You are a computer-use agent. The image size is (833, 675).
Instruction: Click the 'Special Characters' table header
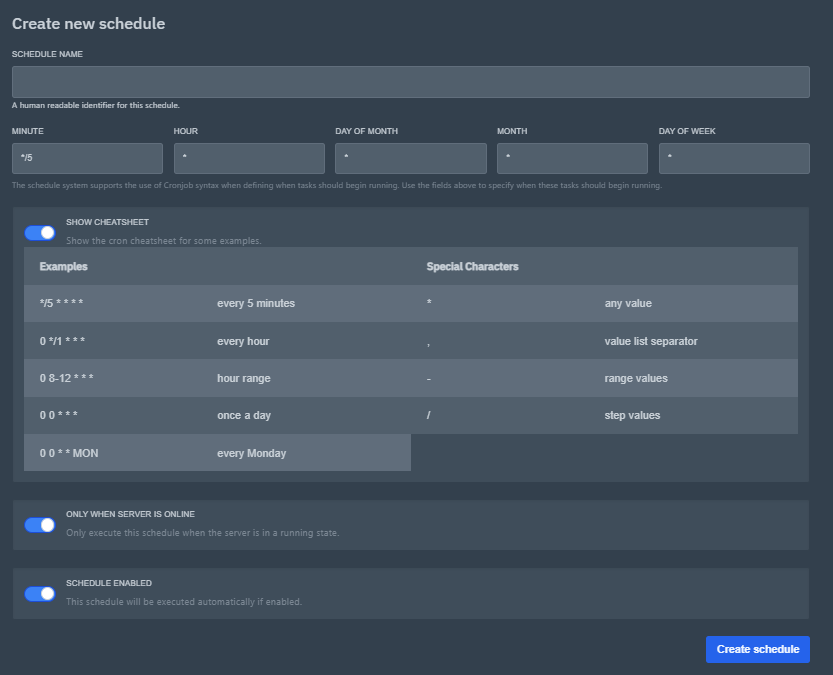(x=472, y=267)
